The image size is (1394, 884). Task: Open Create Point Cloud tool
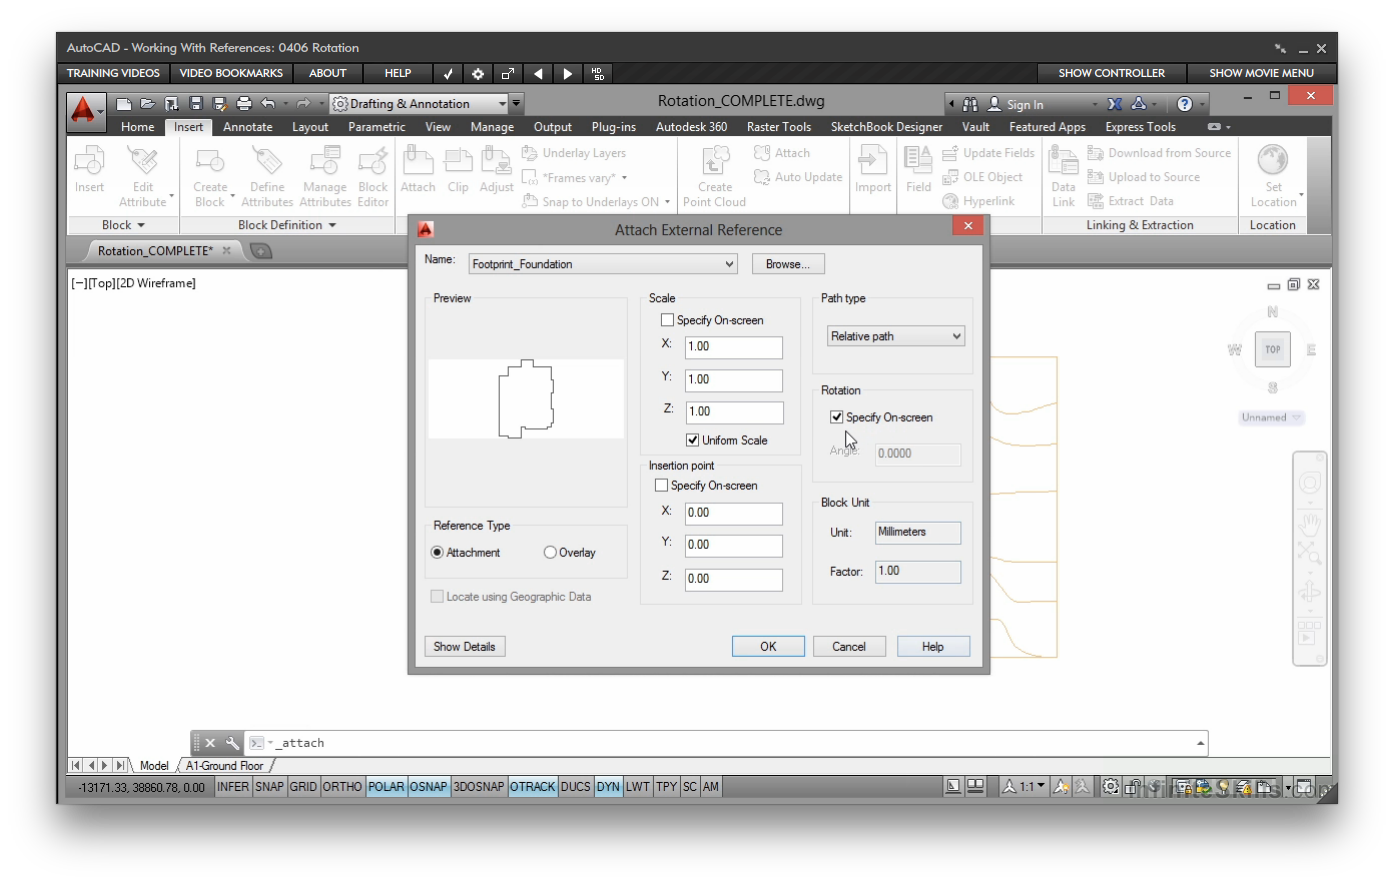point(714,177)
